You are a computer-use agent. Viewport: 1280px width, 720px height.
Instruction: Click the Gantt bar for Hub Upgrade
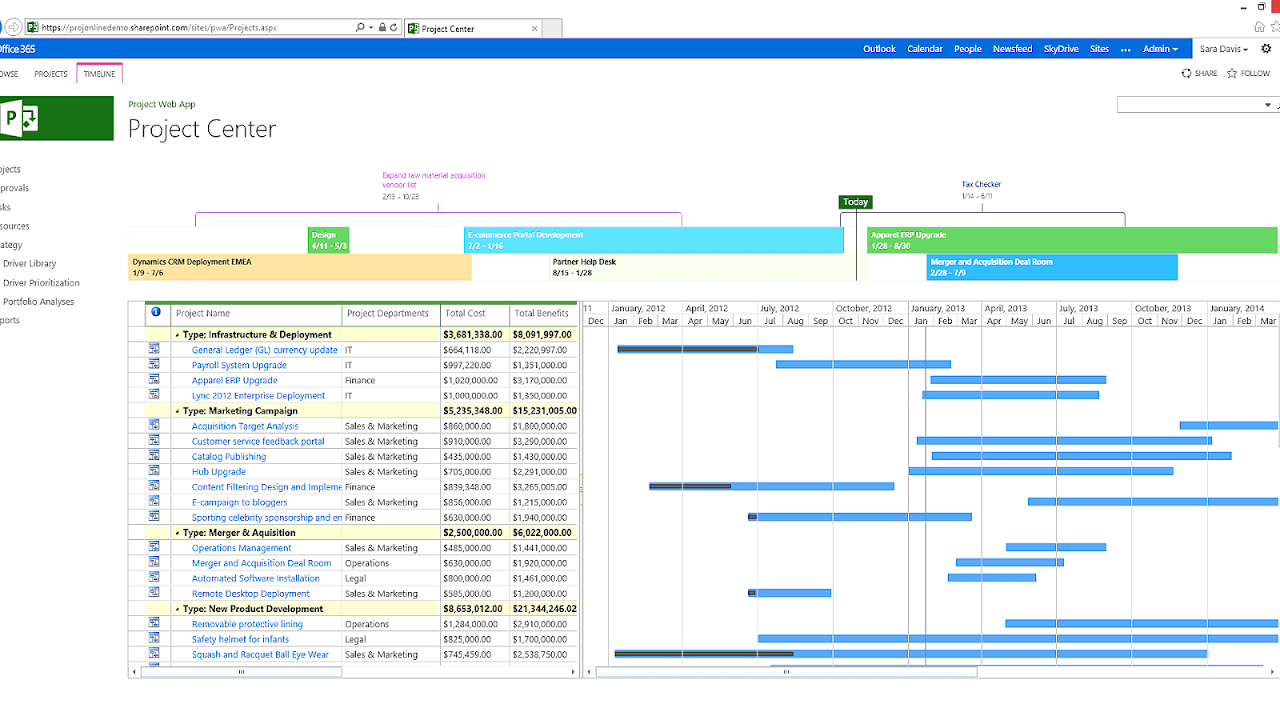[x=1041, y=471]
